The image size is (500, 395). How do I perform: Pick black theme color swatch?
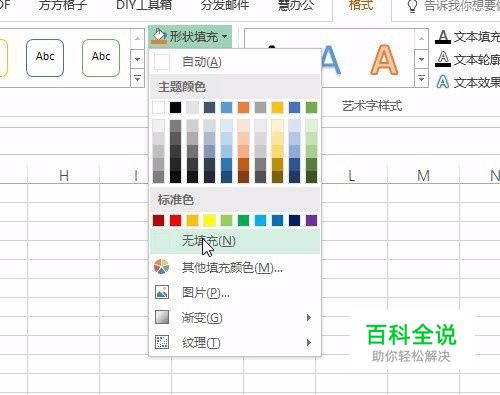pyautogui.click(x=176, y=108)
